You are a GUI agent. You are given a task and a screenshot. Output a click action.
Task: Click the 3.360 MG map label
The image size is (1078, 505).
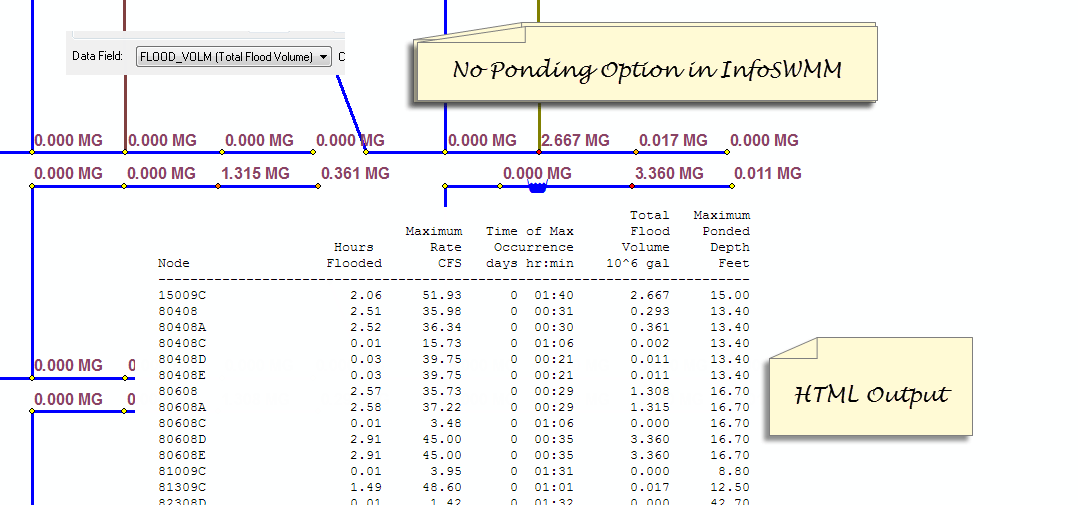(x=669, y=173)
